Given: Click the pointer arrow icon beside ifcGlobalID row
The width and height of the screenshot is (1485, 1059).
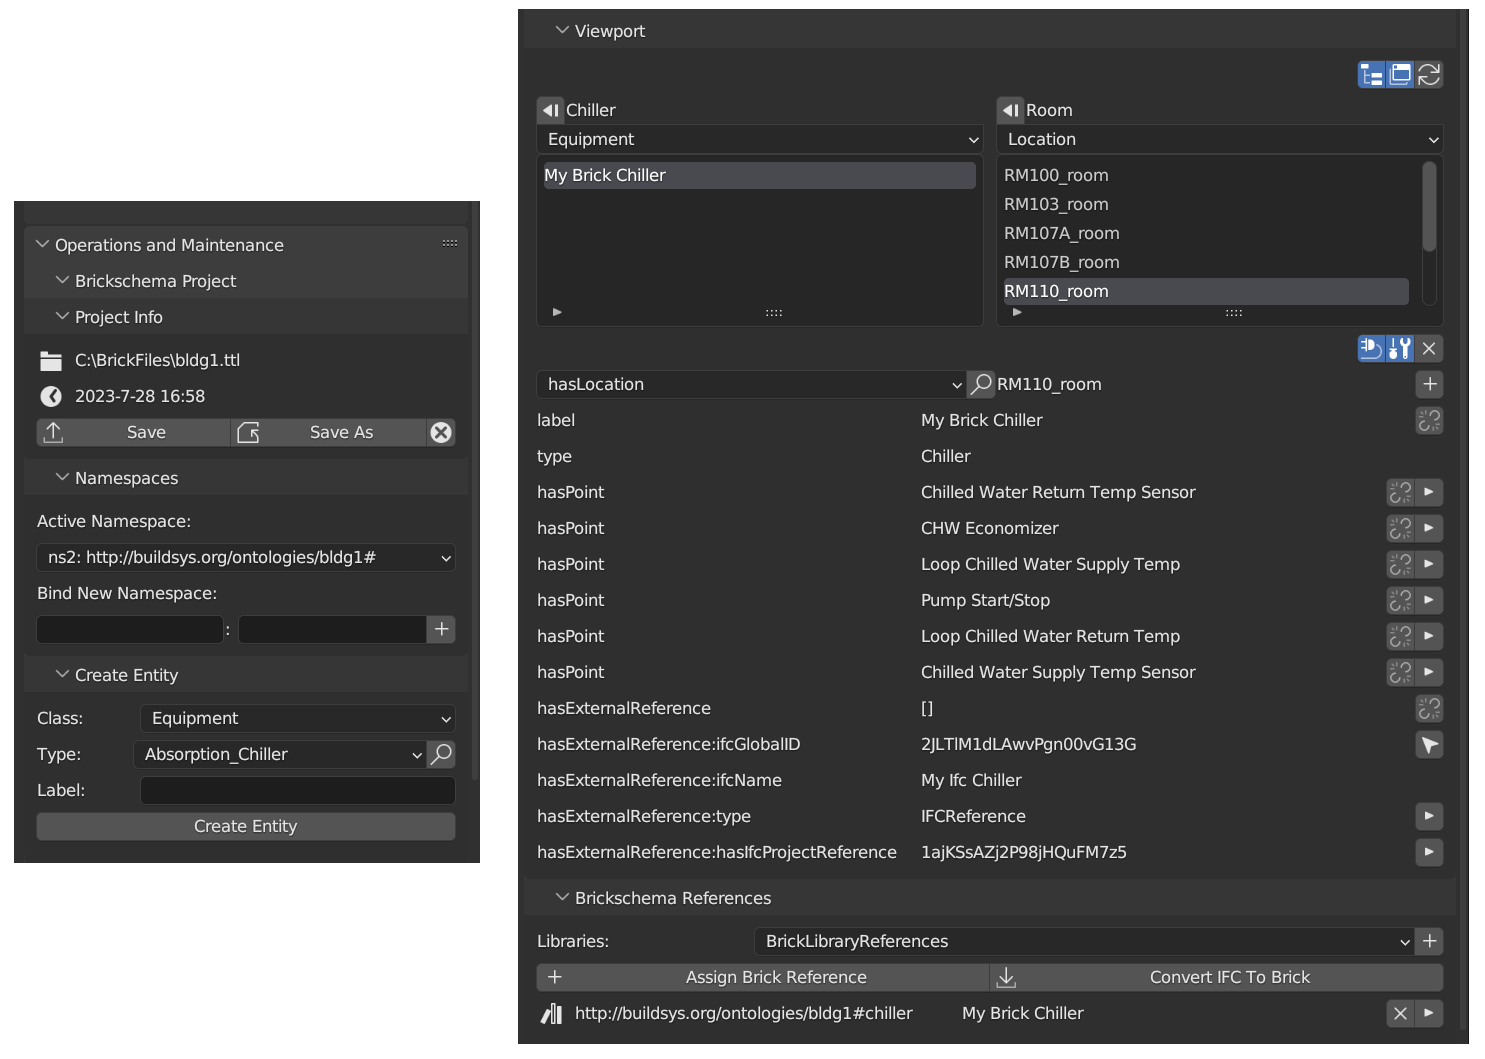Looking at the screenshot, I should [1429, 745].
